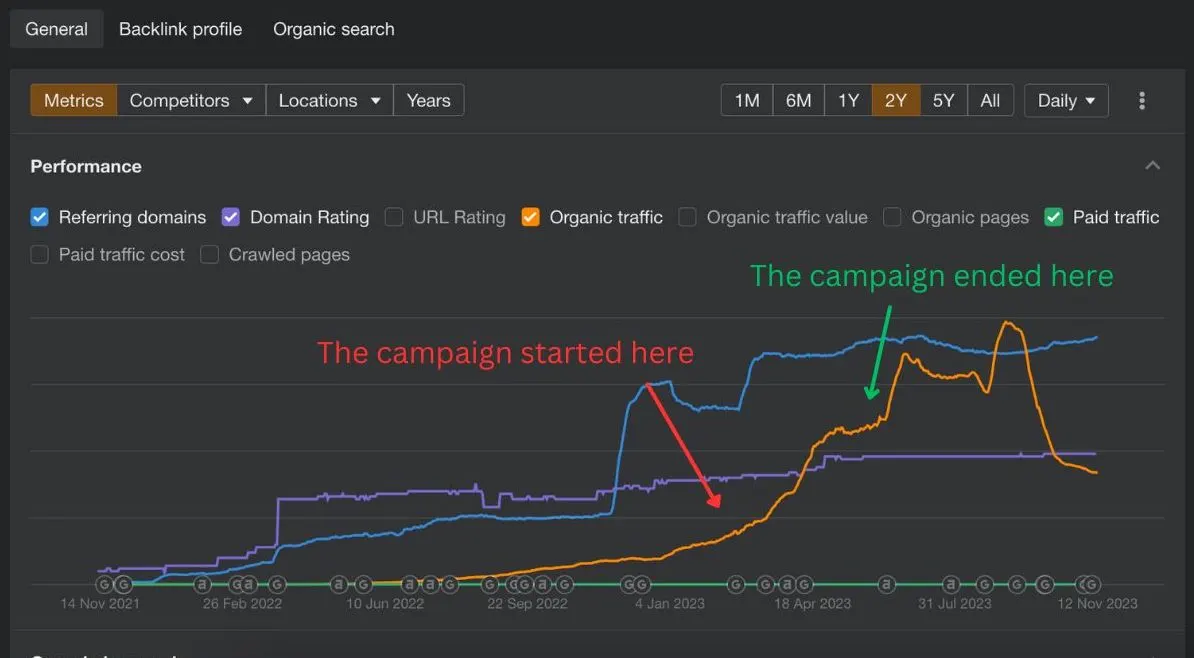Select the Years view button

point(429,101)
